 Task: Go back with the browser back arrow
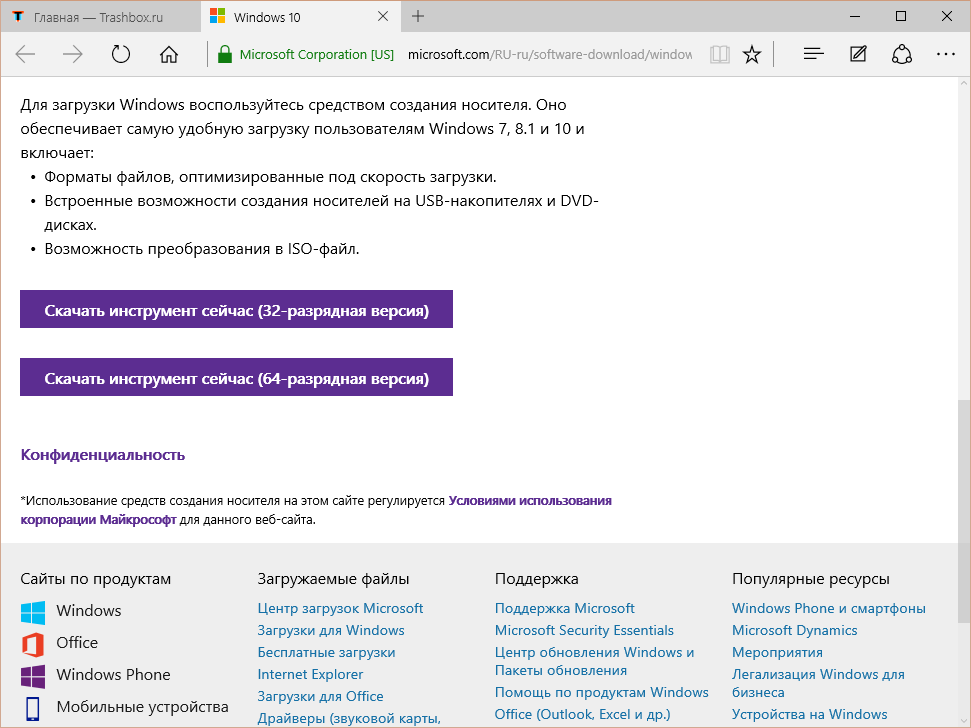25,54
